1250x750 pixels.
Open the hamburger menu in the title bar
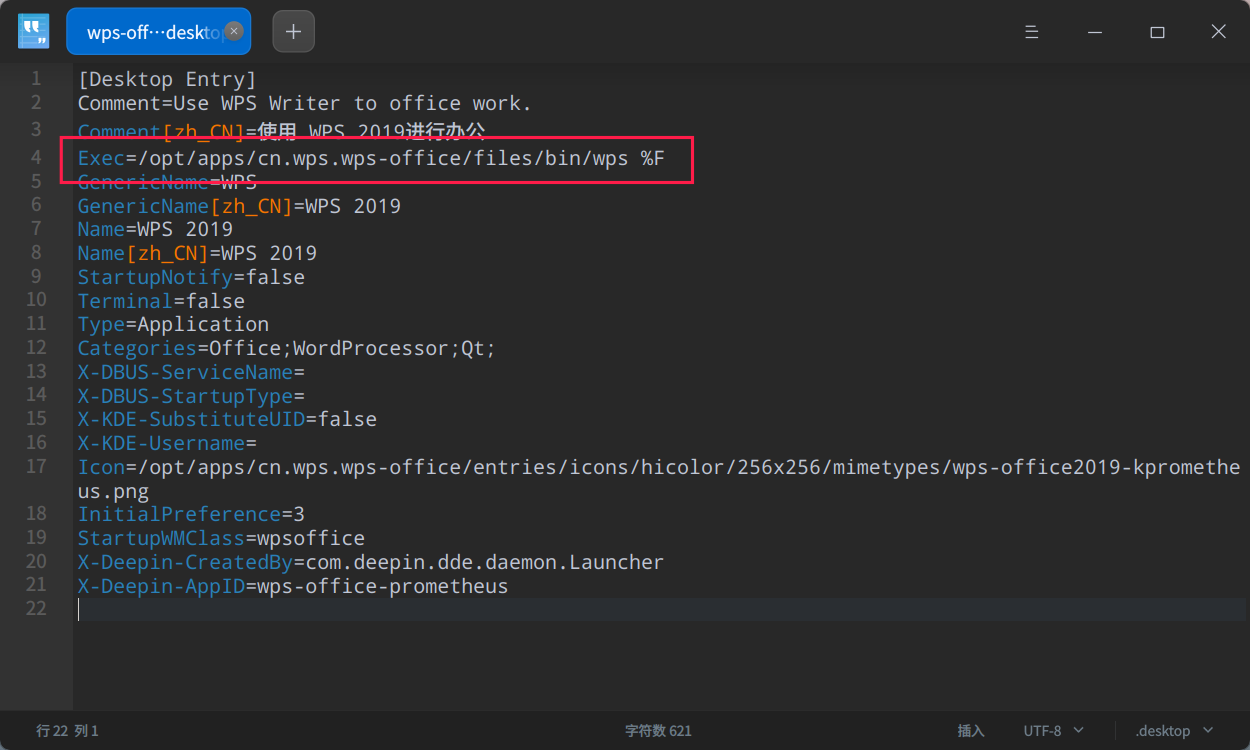pyautogui.click(x=1031, y=31)
